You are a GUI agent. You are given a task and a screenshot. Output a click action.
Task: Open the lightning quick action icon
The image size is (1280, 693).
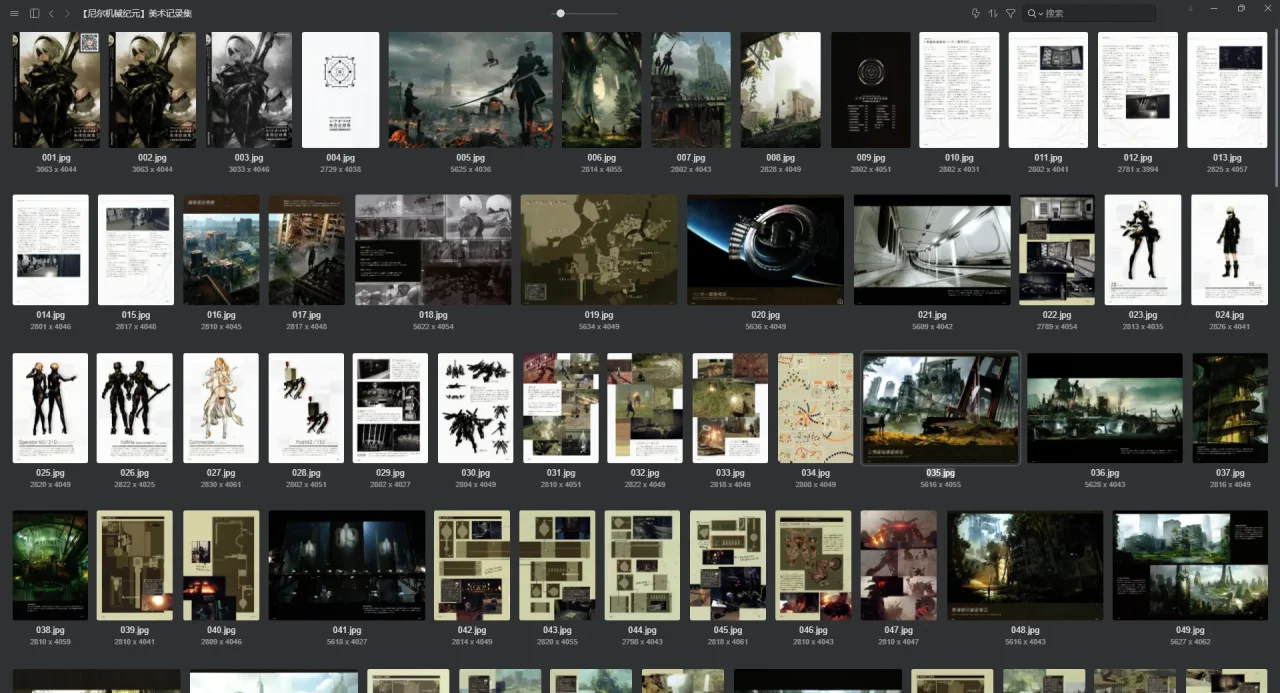pyautogui.click(x=976, y=13)
